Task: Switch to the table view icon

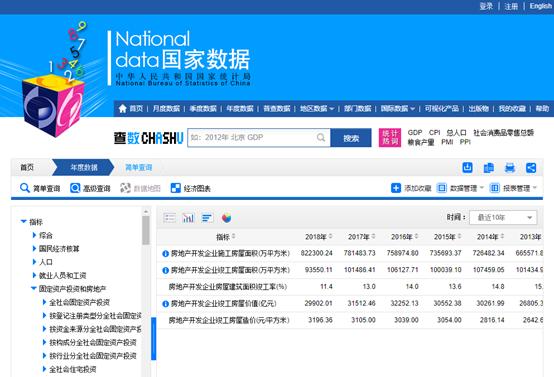Action: pos(170,218)
